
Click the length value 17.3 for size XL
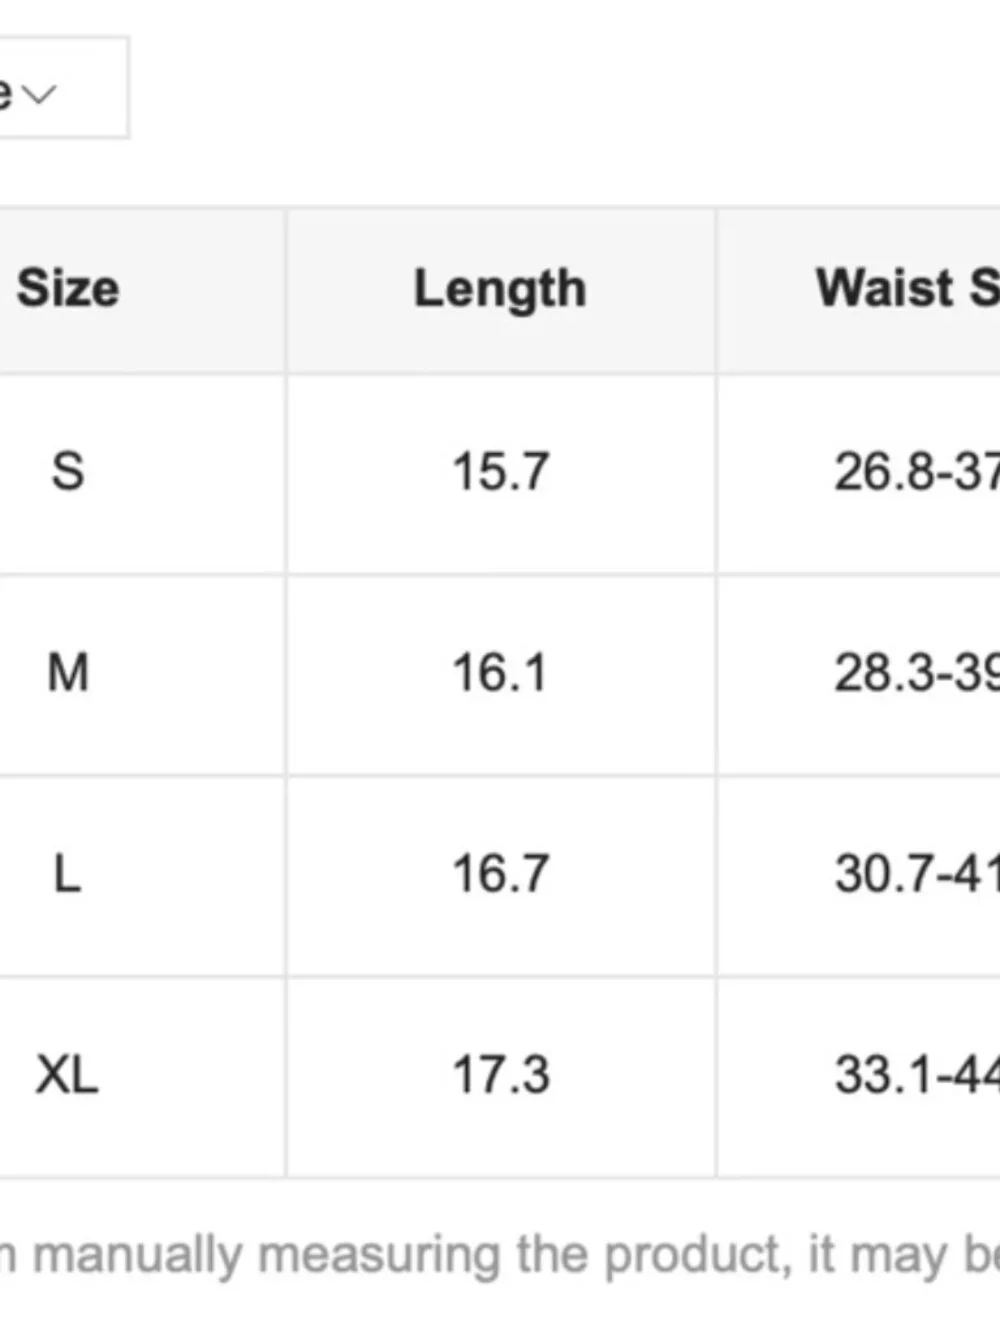(500, 1076)
